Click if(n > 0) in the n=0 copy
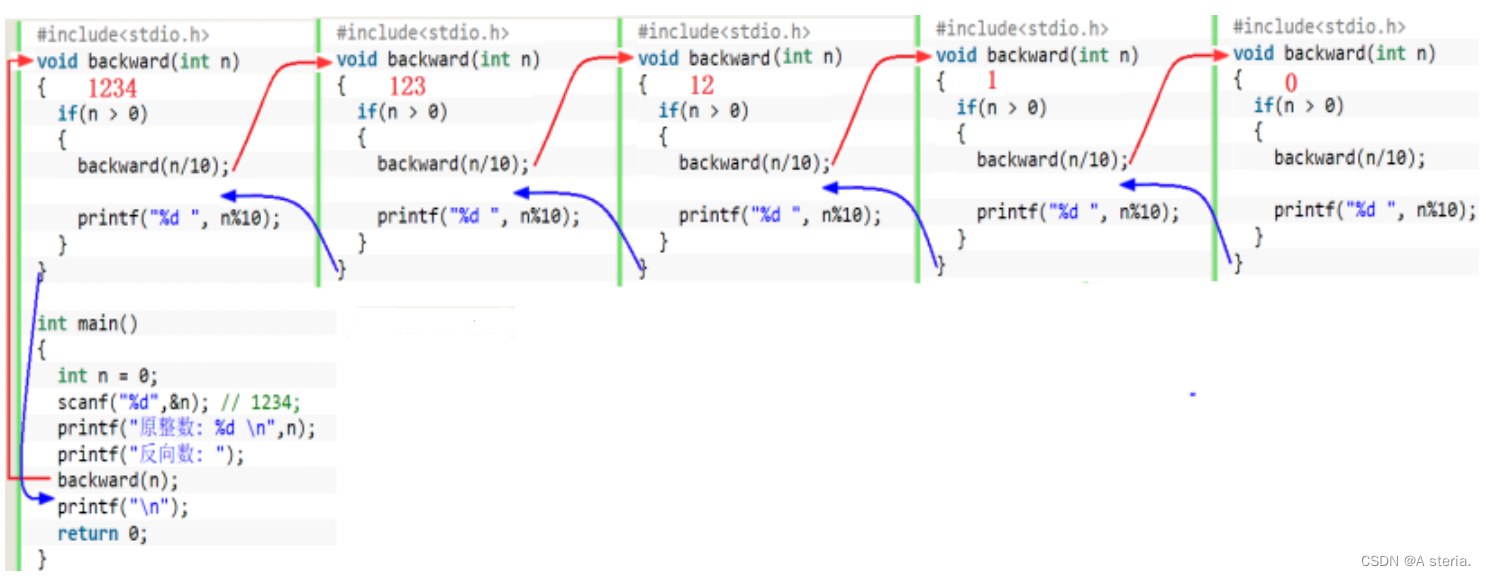 1299,105
